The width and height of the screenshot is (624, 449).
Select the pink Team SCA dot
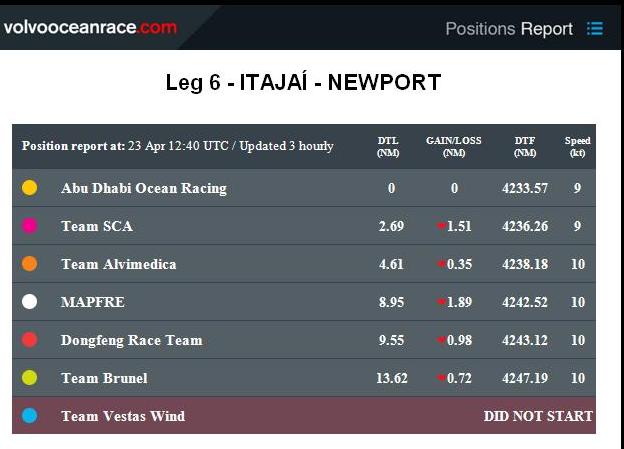(30, 226)
